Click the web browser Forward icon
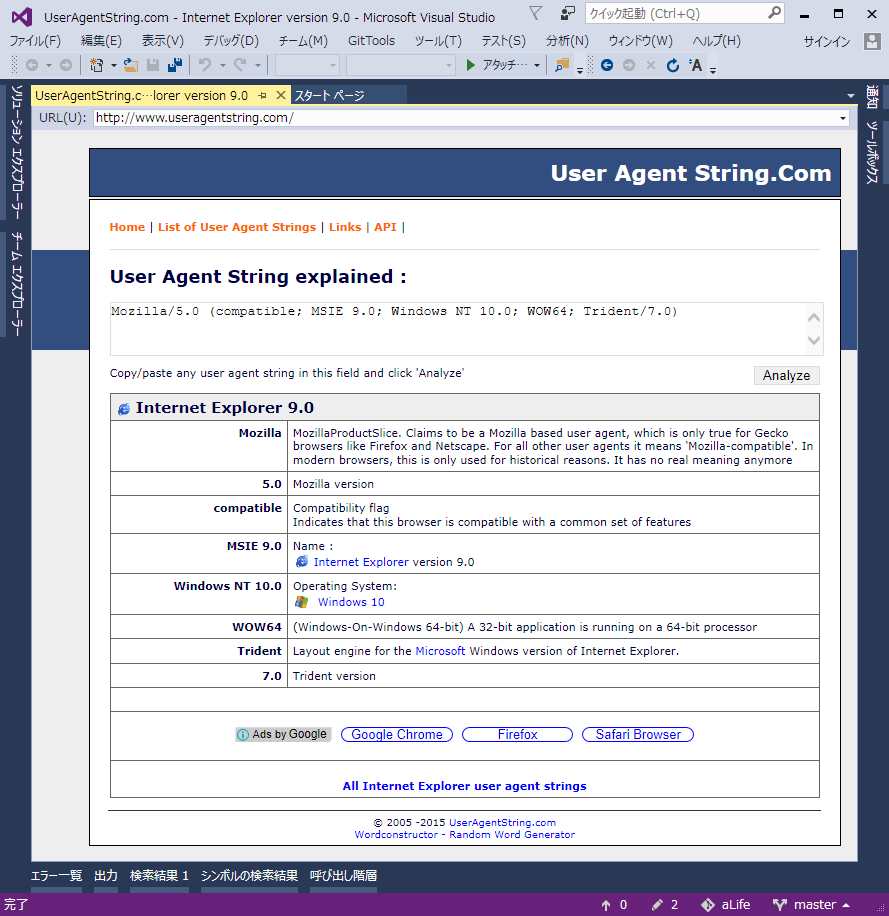 point(629,65)
